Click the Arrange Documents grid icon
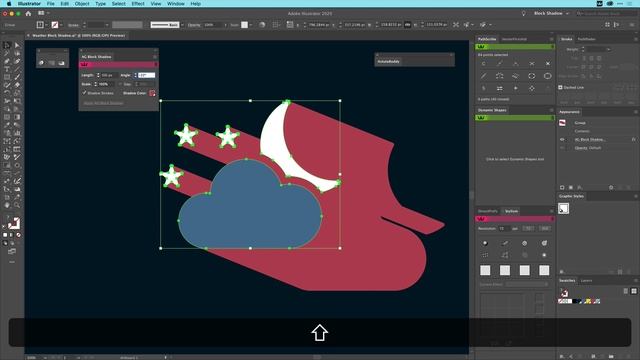 (41, 13)
